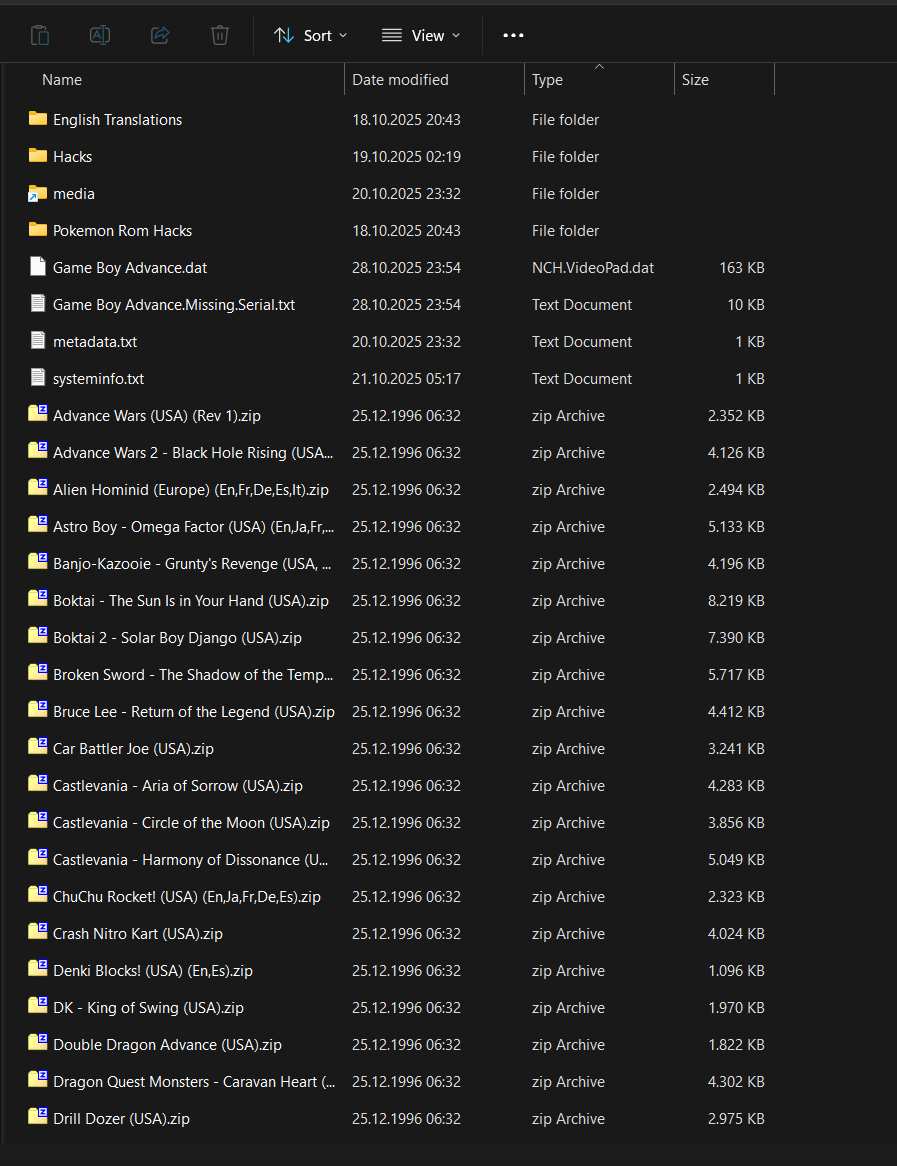
Task: Open the See more ellipsis menu
Action: tap(513, 35)
